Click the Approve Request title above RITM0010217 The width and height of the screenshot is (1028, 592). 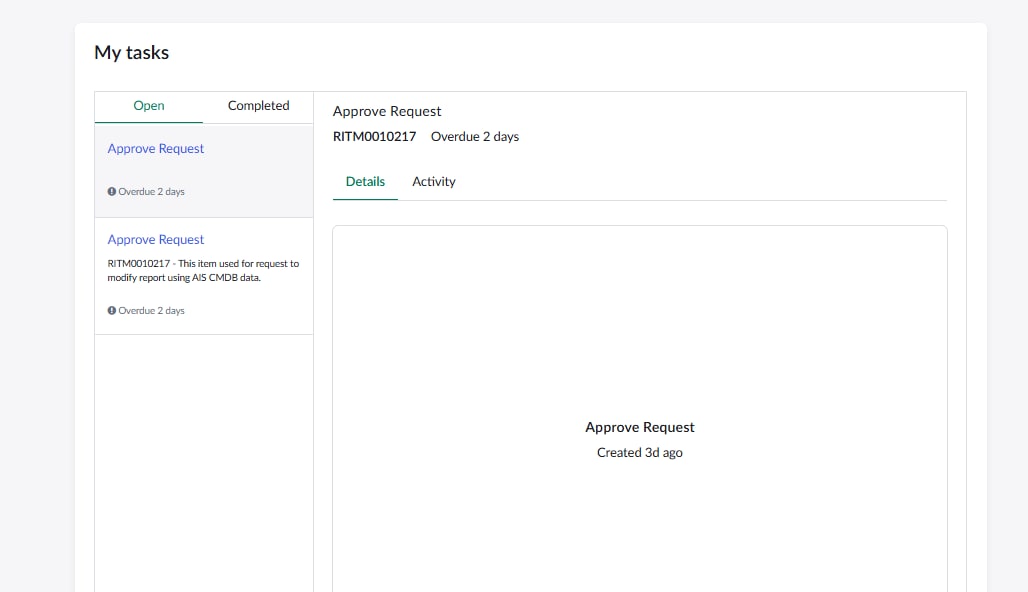387,112
